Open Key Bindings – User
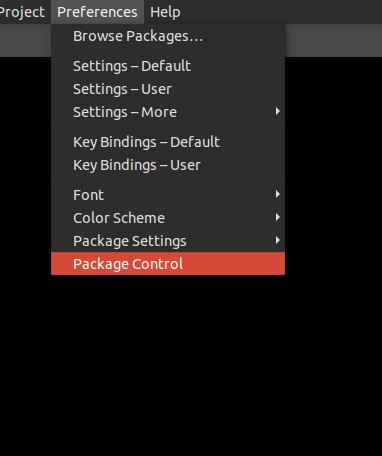 [168, 165]
